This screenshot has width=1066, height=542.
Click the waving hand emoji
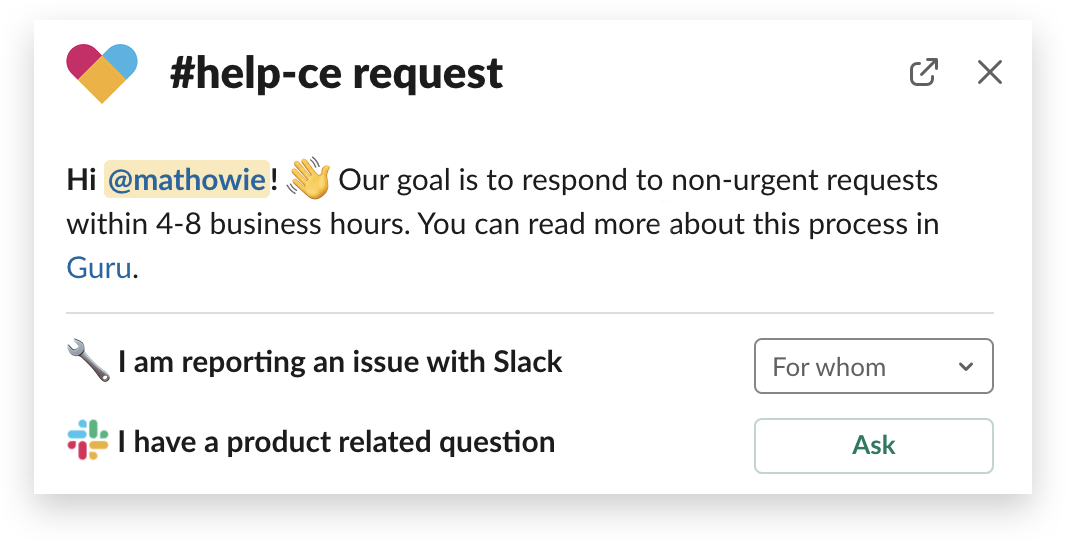click(308, 178)
